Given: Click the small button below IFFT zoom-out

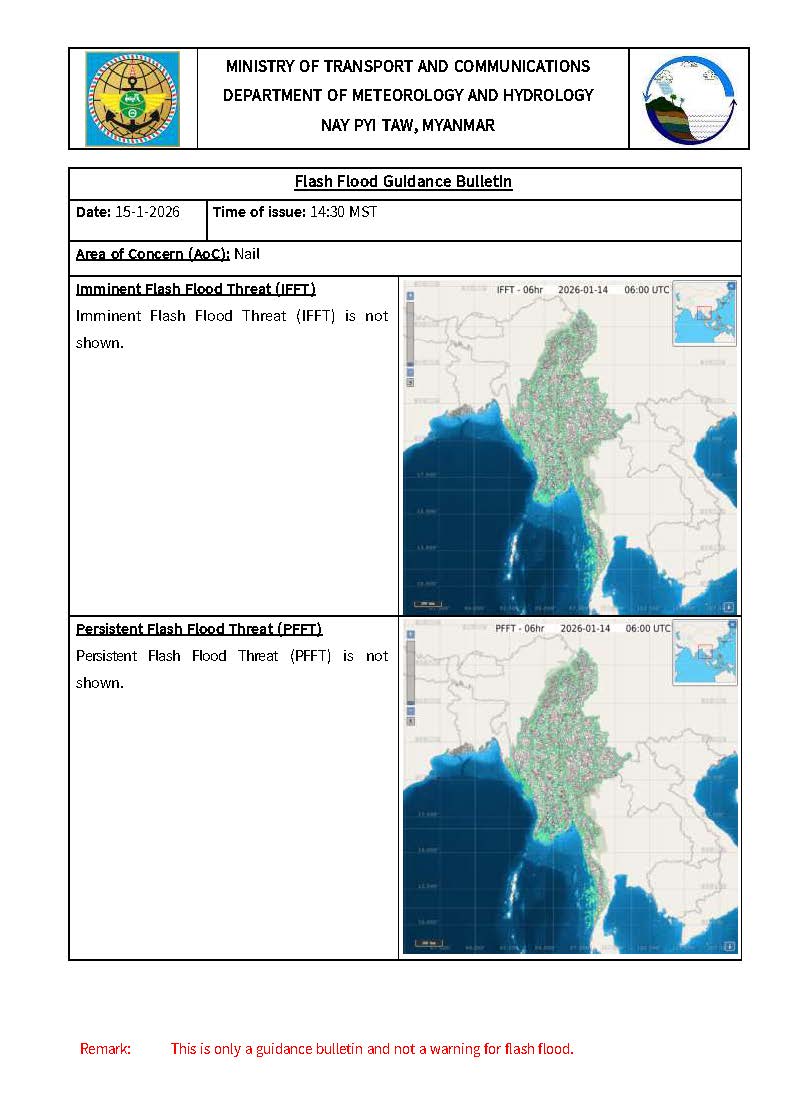Looking at the screenshot, I should (410, 382).
